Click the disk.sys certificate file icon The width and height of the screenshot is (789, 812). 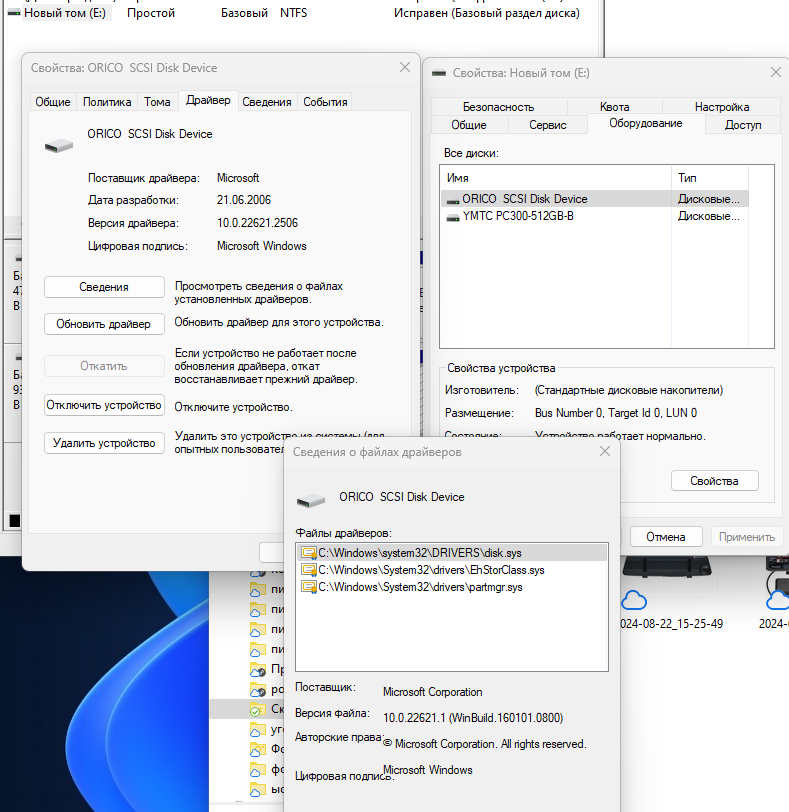pos(309,553)
